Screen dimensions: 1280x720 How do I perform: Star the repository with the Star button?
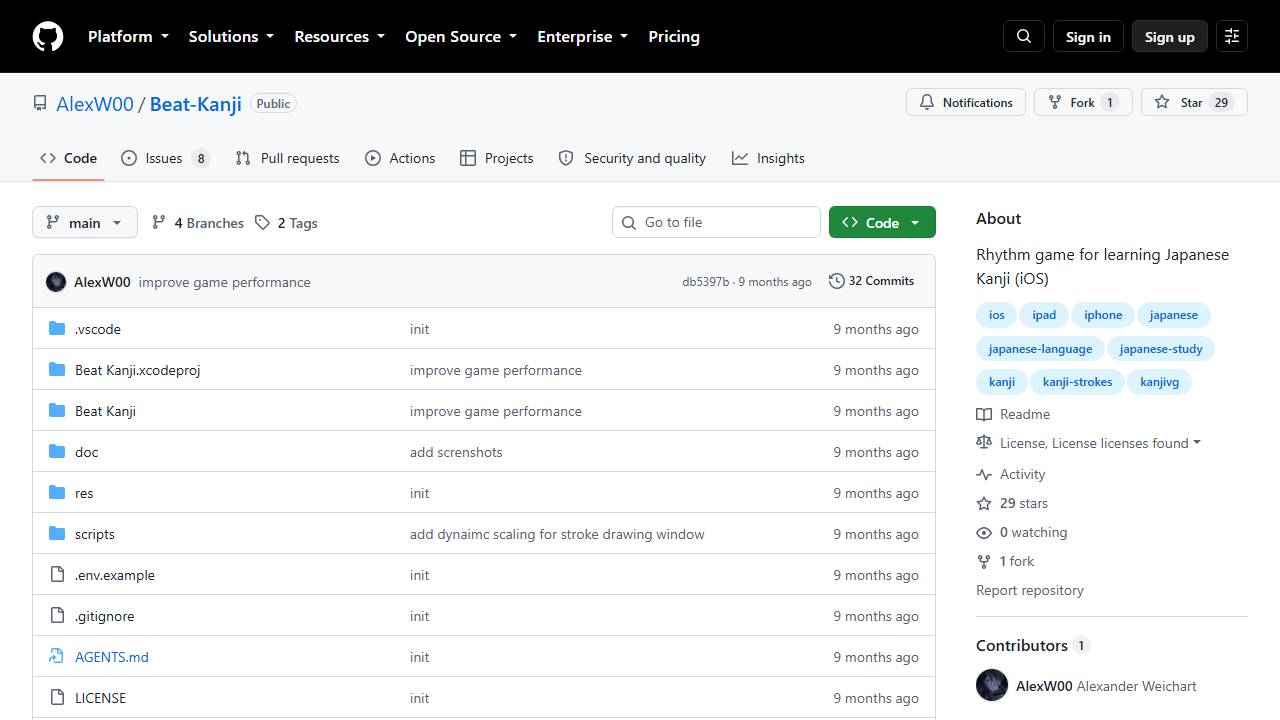click(1194, 102)
